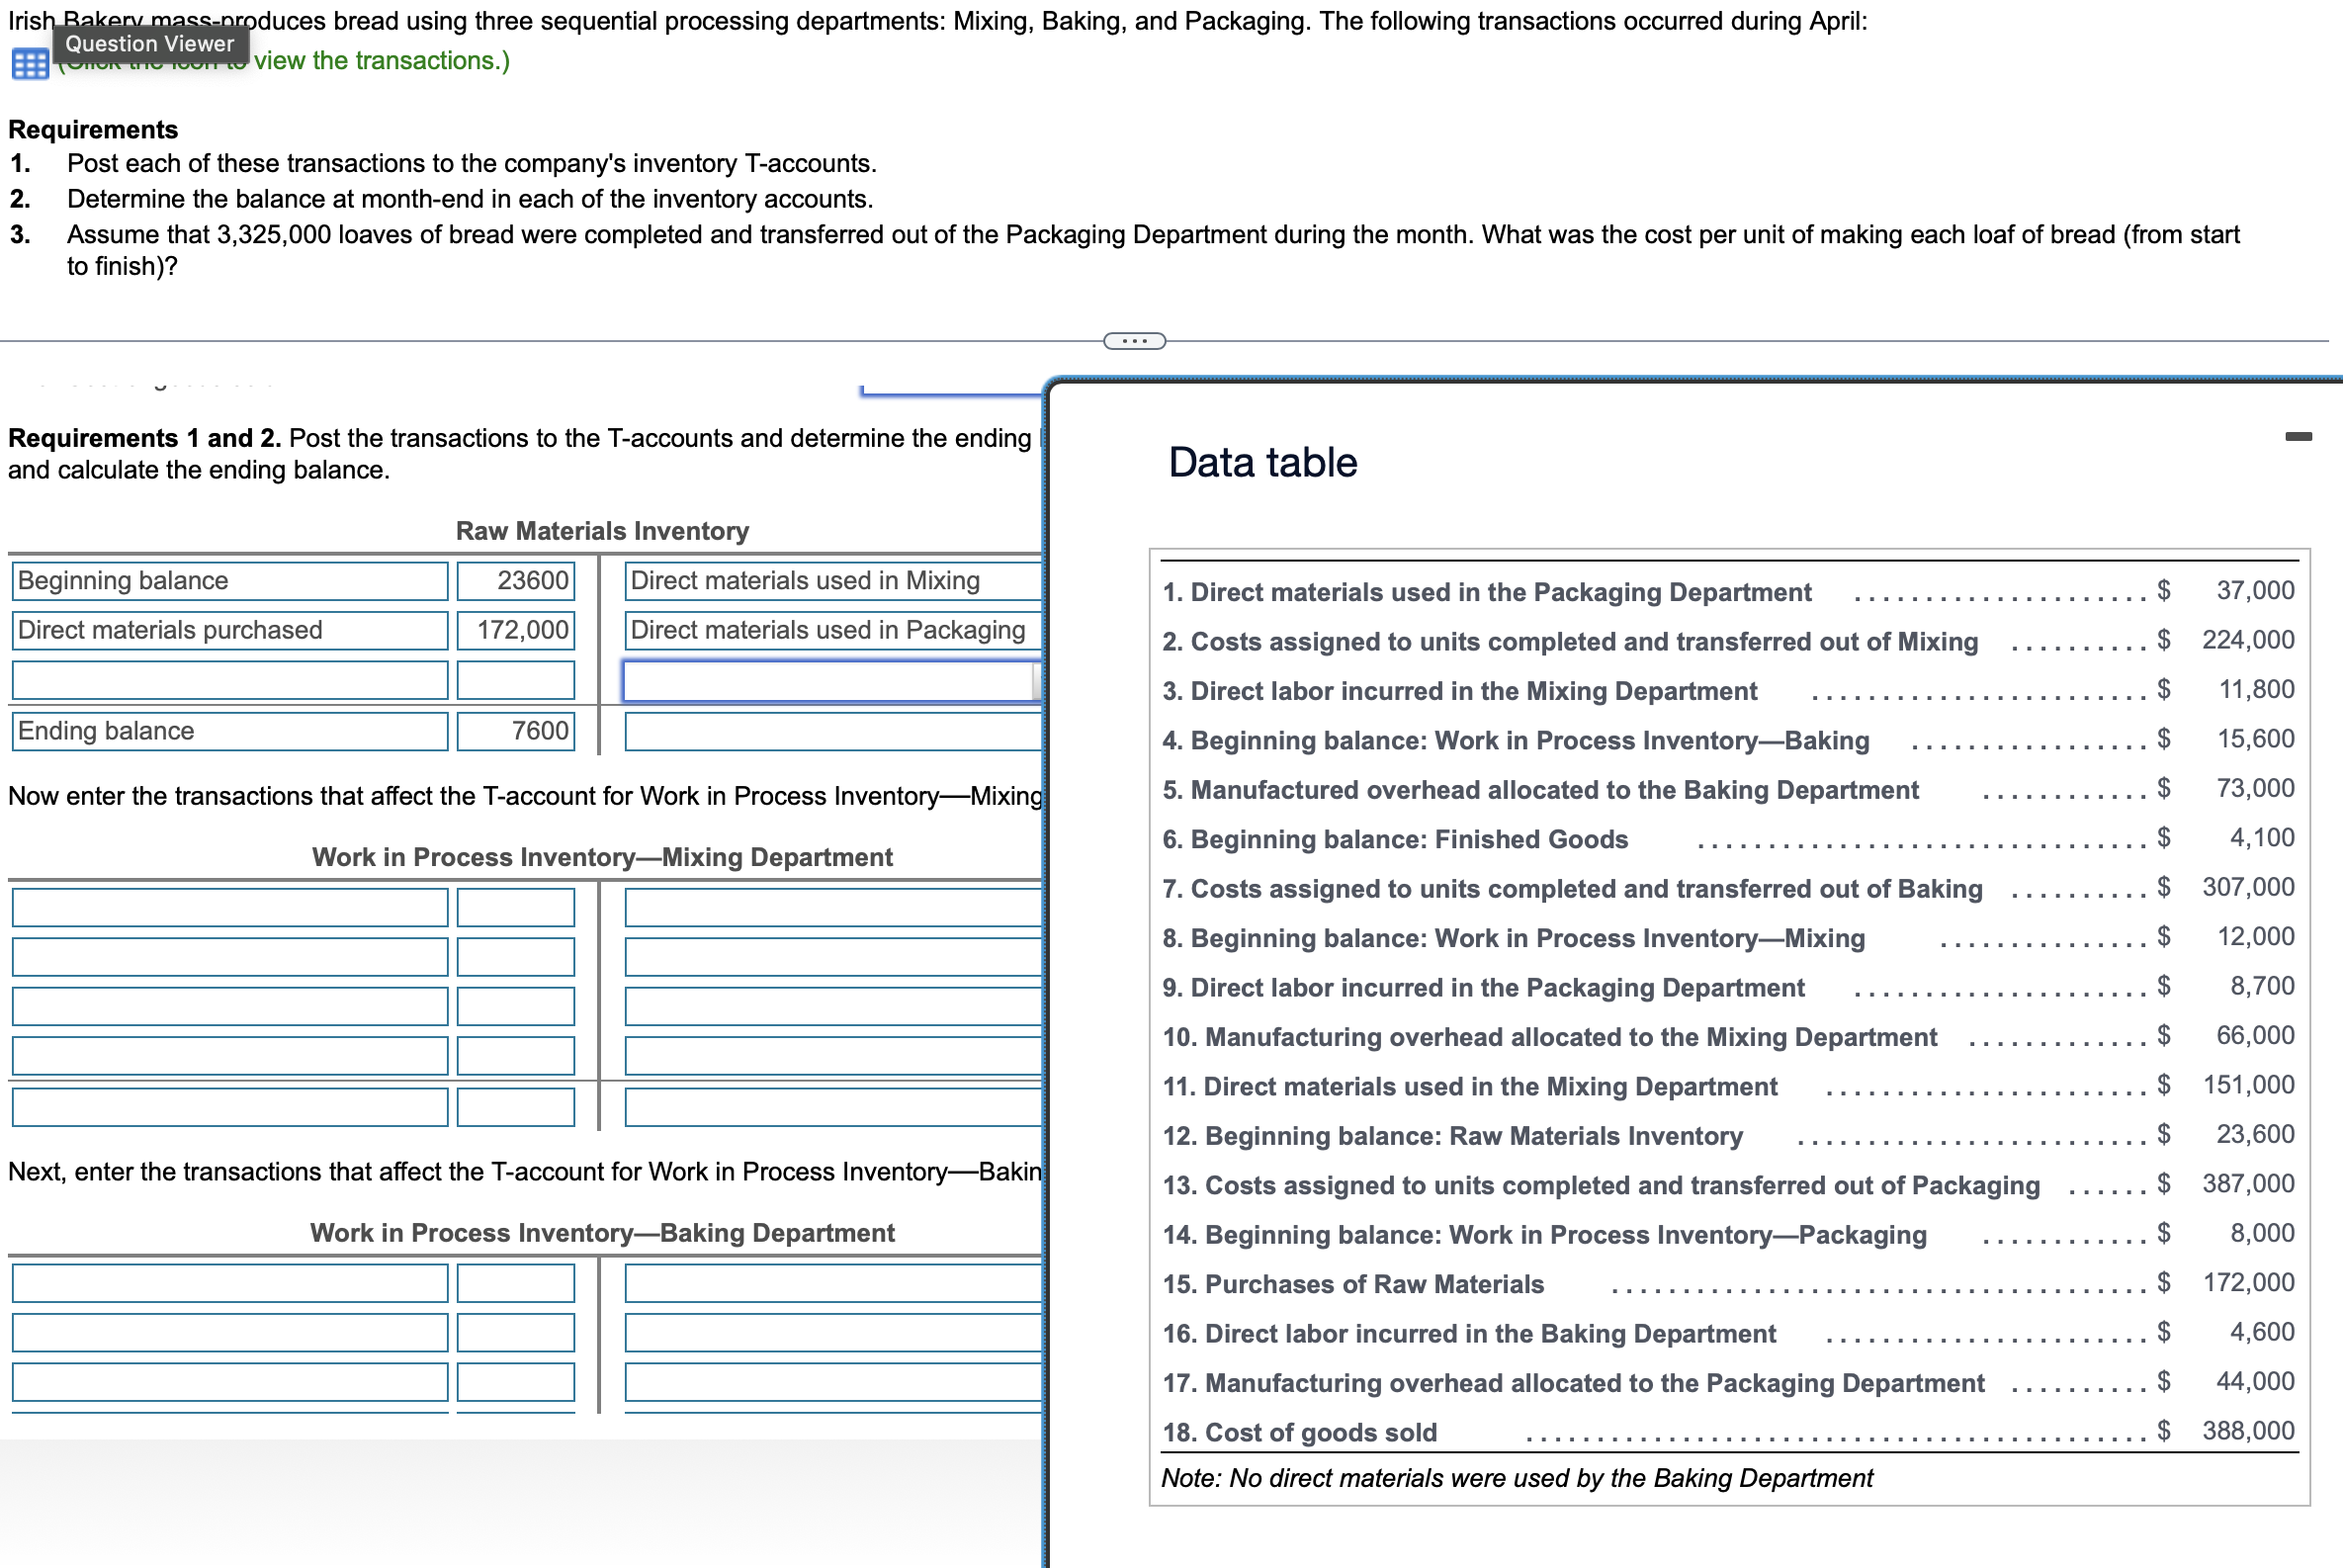
Task: Click first Mixing Department debit description field
Action: [229, 908]
